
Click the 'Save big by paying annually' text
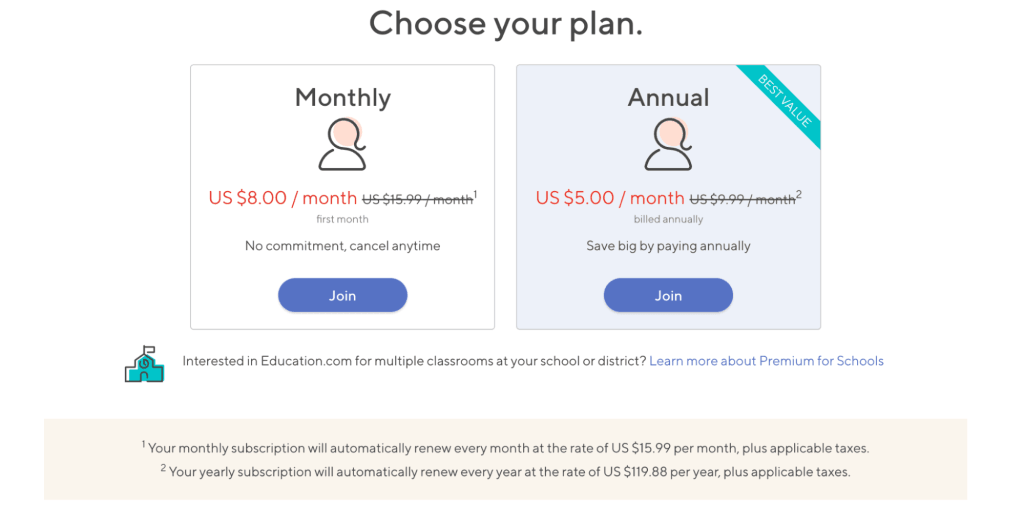pos(668,246)
